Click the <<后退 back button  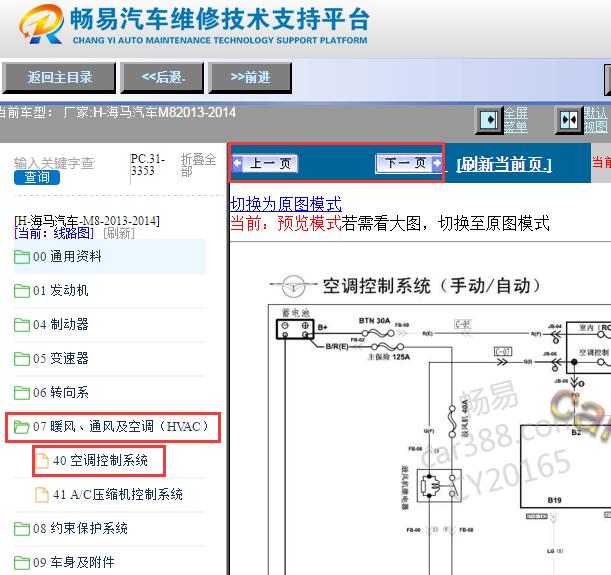[x=162, y=78]
